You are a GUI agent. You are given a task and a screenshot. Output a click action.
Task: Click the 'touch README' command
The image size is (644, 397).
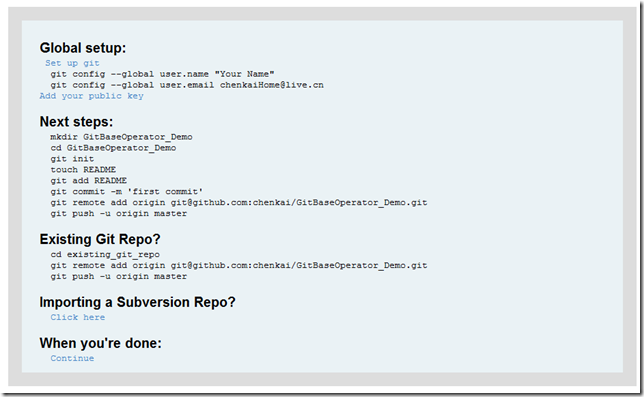click(x=83, y=170)
